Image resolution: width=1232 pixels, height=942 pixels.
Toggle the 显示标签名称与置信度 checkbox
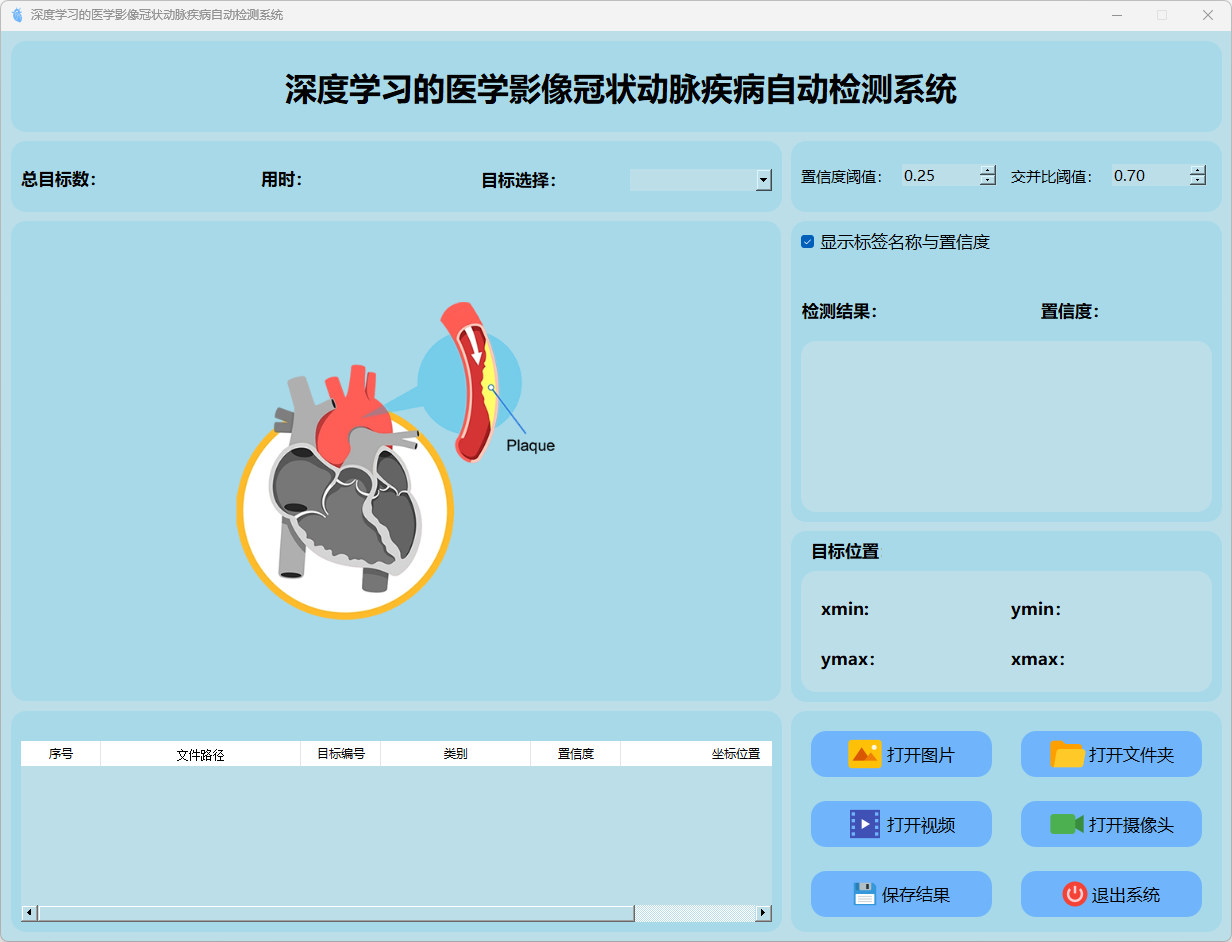point(808,242)
